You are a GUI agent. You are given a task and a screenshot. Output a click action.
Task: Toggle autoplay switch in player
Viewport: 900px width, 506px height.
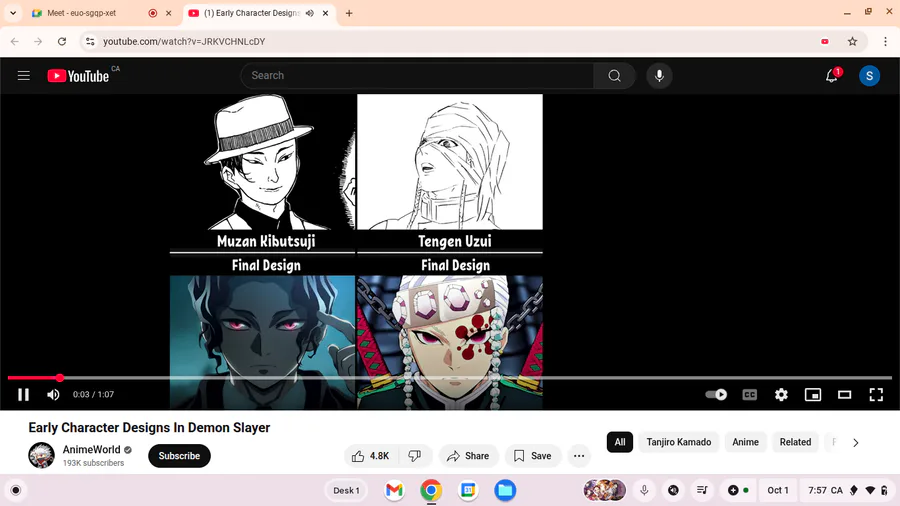click(x=716, y=395)
